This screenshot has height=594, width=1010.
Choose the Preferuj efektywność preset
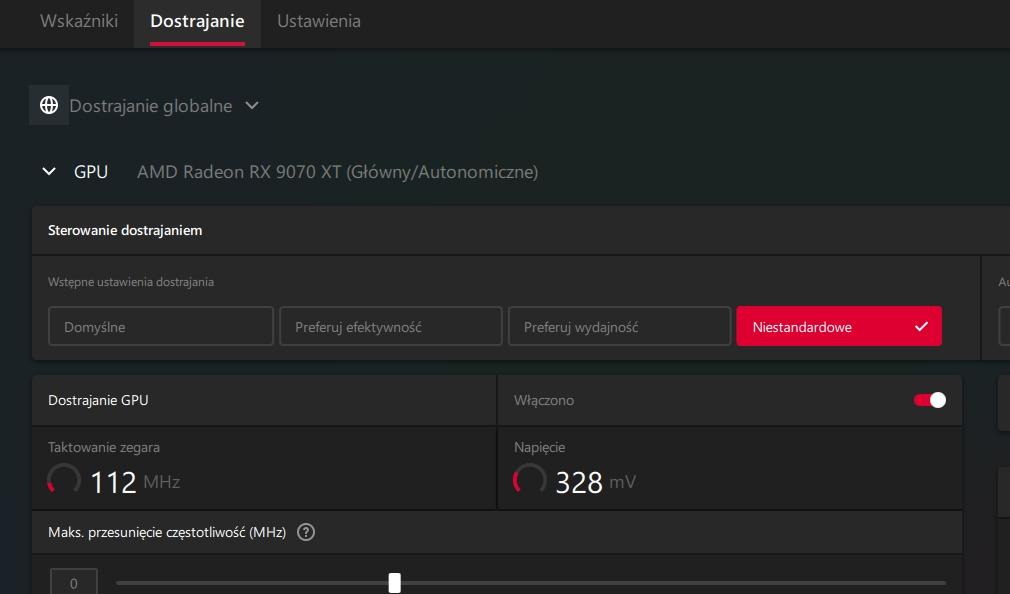(390, 327)
